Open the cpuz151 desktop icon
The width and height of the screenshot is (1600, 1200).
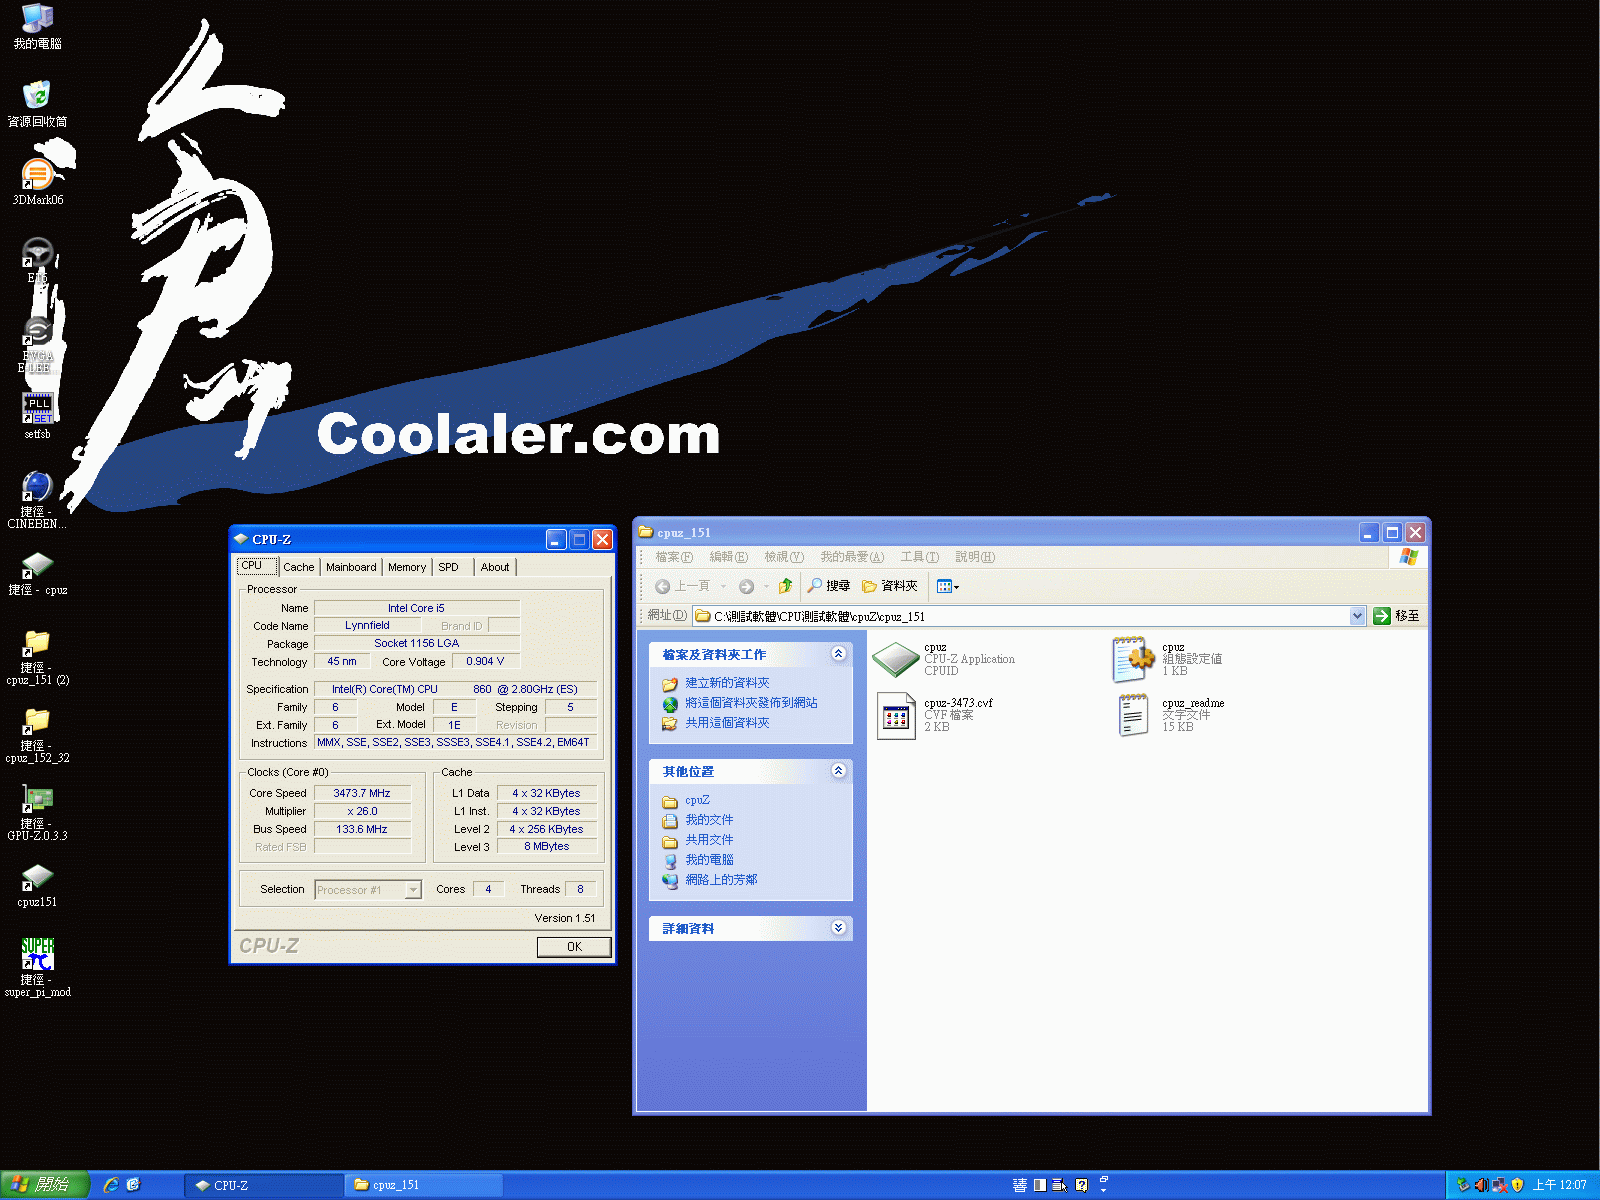click(37, 885)
